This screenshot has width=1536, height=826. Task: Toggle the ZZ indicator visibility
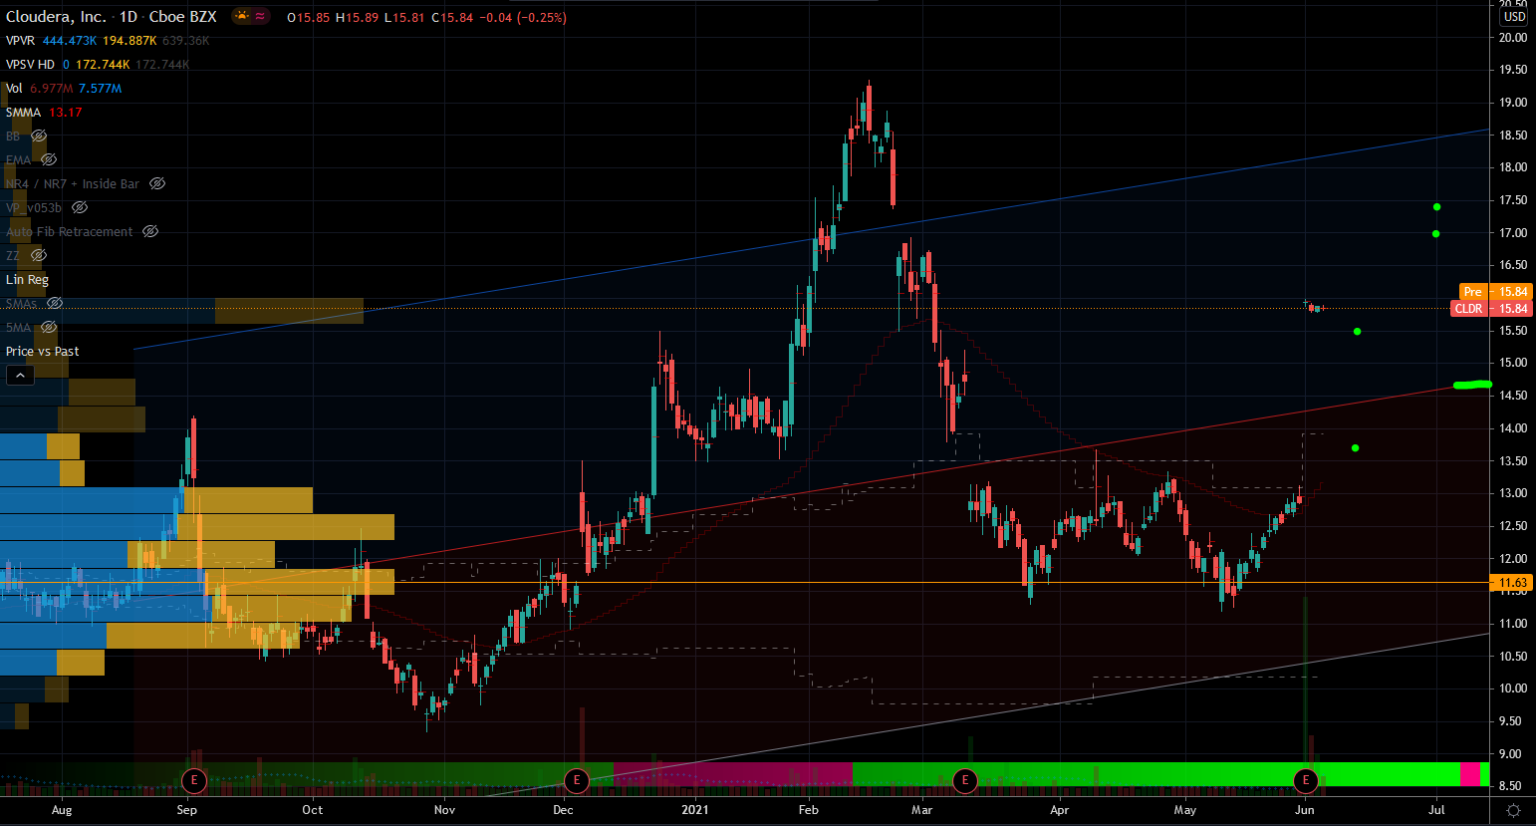tap(38, 255)
